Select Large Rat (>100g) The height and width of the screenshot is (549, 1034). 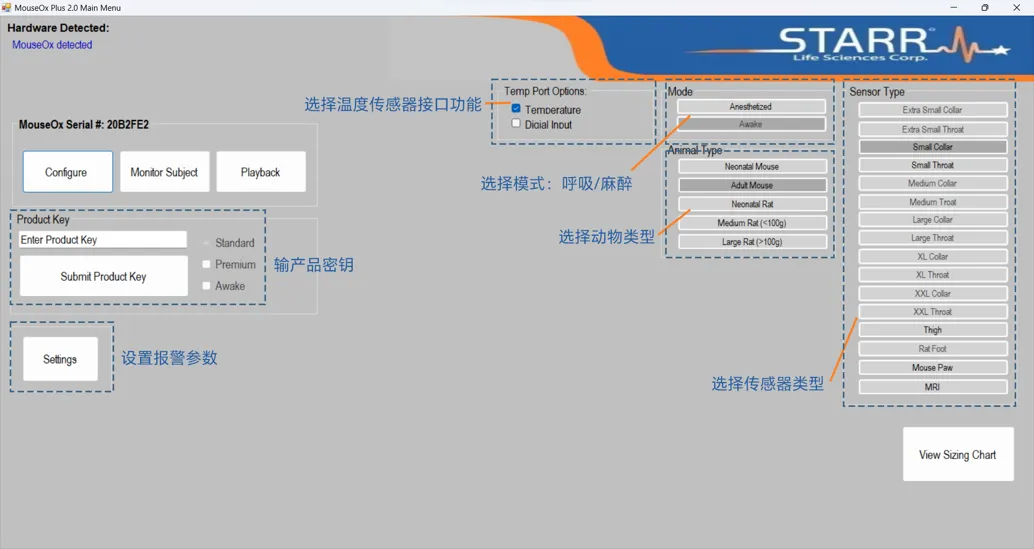[752, 242]
